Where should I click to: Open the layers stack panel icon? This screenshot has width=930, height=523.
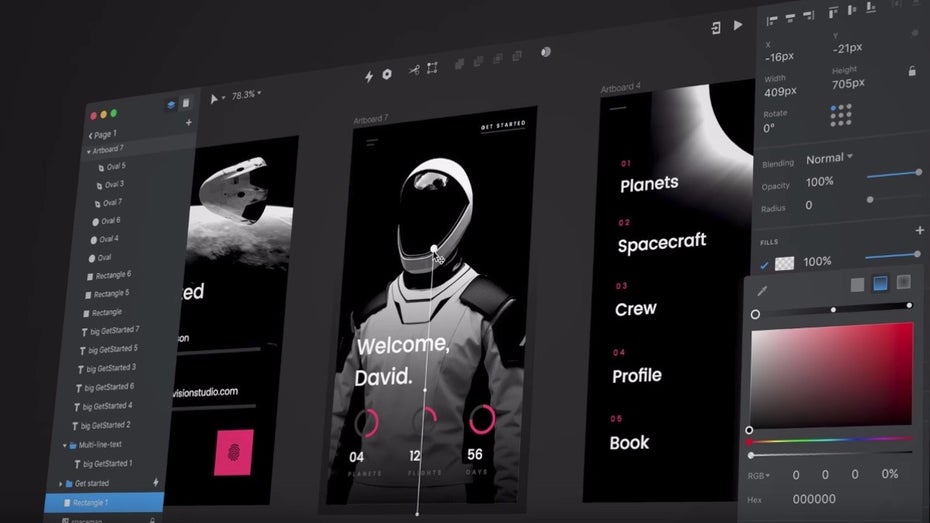(x=170, y=103)
